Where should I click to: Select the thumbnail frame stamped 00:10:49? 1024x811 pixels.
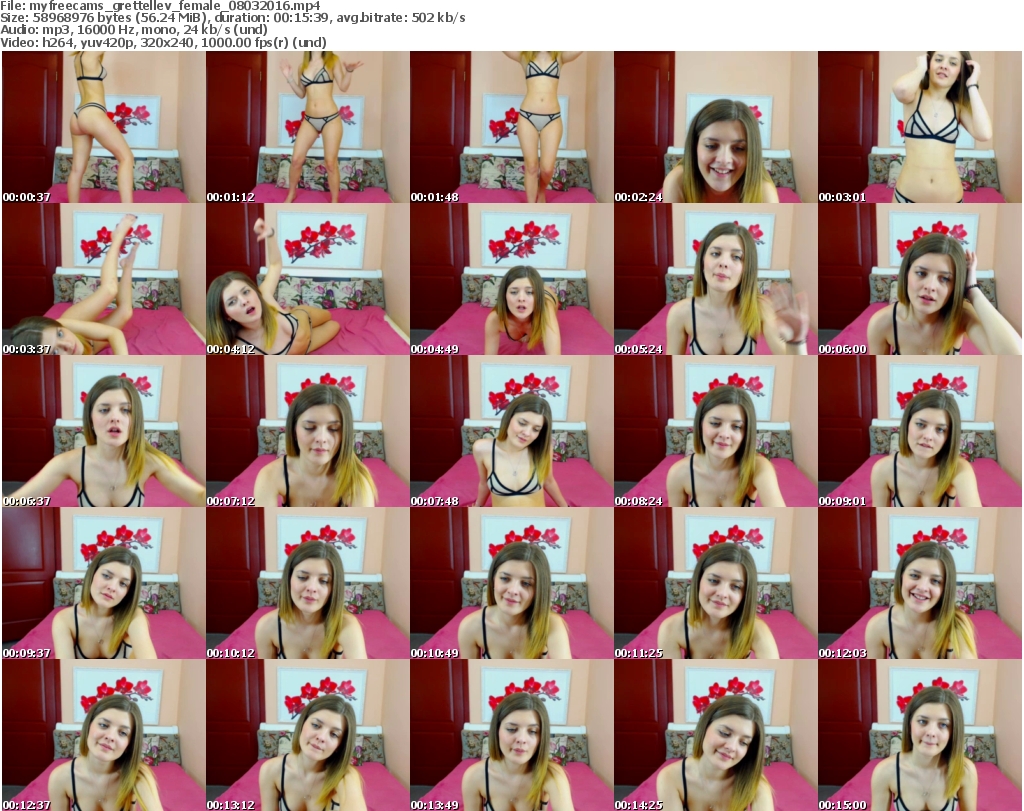511,584
